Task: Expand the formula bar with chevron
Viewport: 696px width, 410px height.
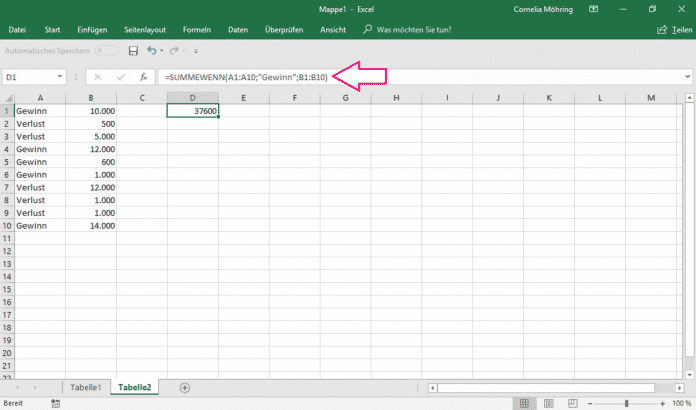Action: point(686,77)
